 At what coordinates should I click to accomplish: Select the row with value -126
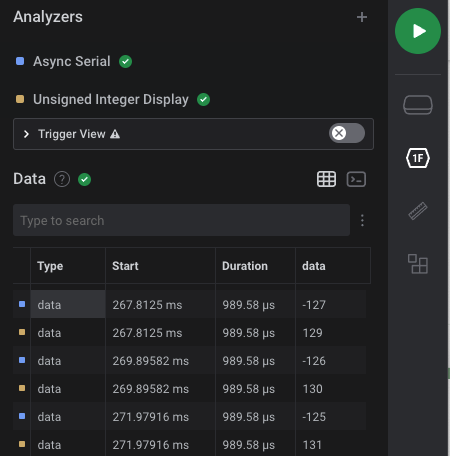tap(190, 360)
